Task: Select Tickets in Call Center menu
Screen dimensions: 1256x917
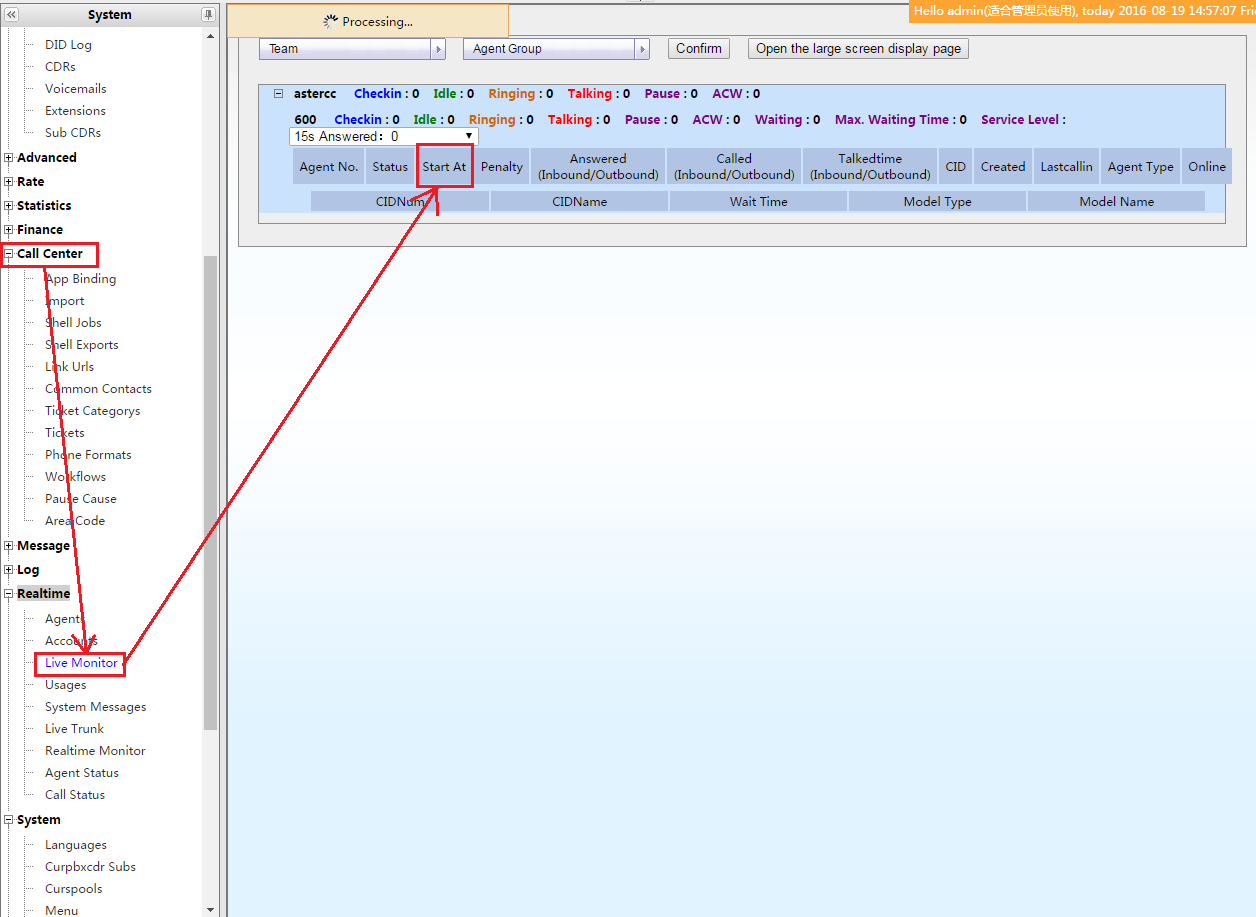Action: tap(65, 433)
